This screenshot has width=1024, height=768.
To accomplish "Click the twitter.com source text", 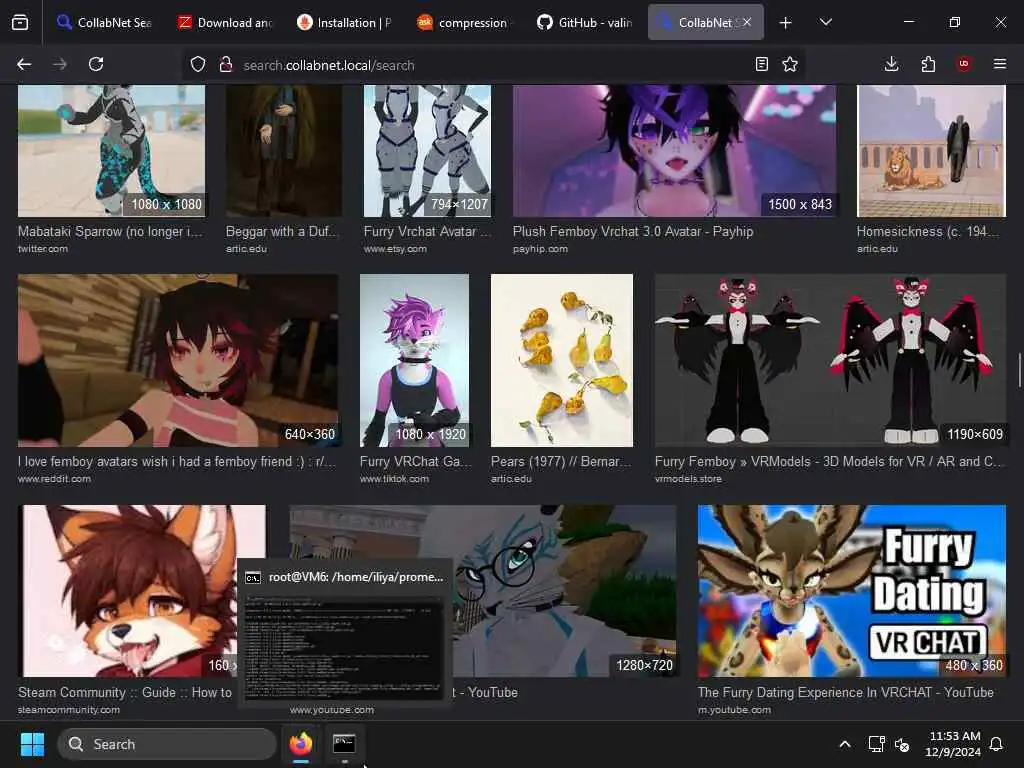I will click(42, 249).
